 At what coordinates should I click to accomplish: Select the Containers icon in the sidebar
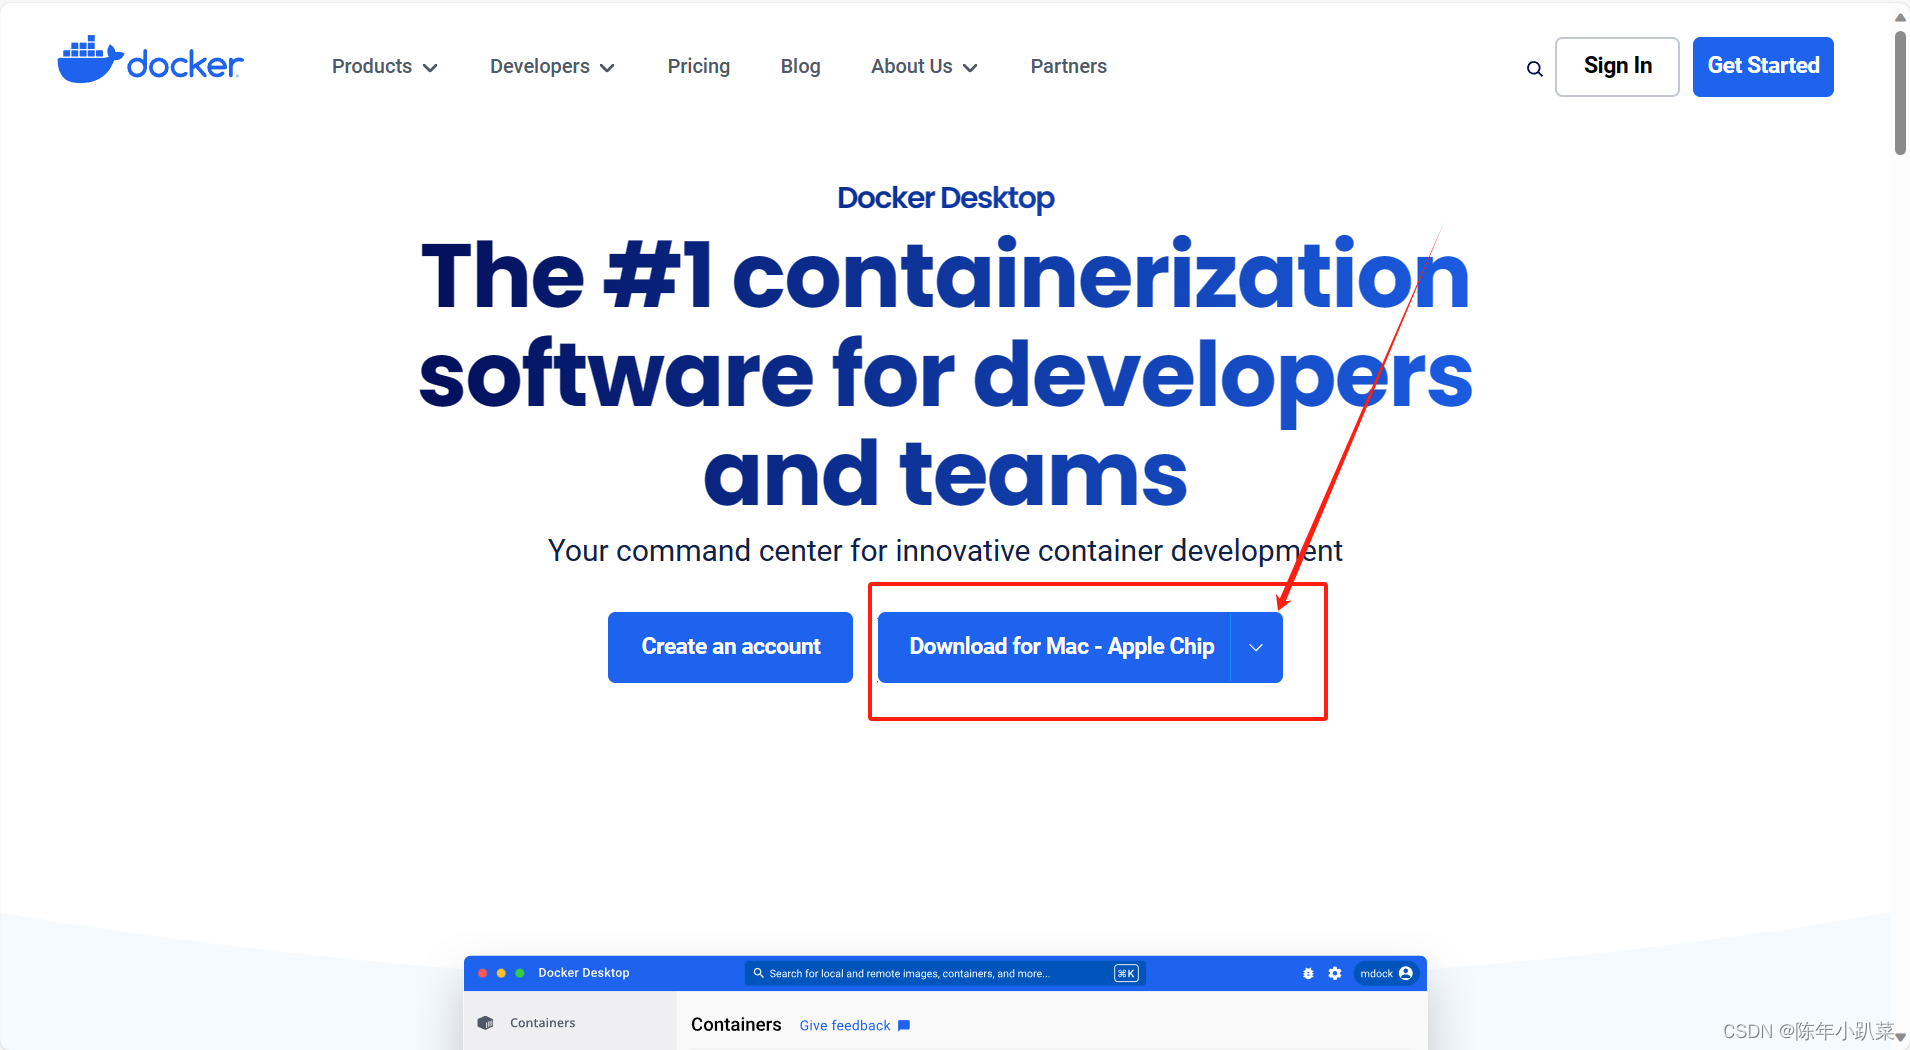click(x=486, y=1022)
